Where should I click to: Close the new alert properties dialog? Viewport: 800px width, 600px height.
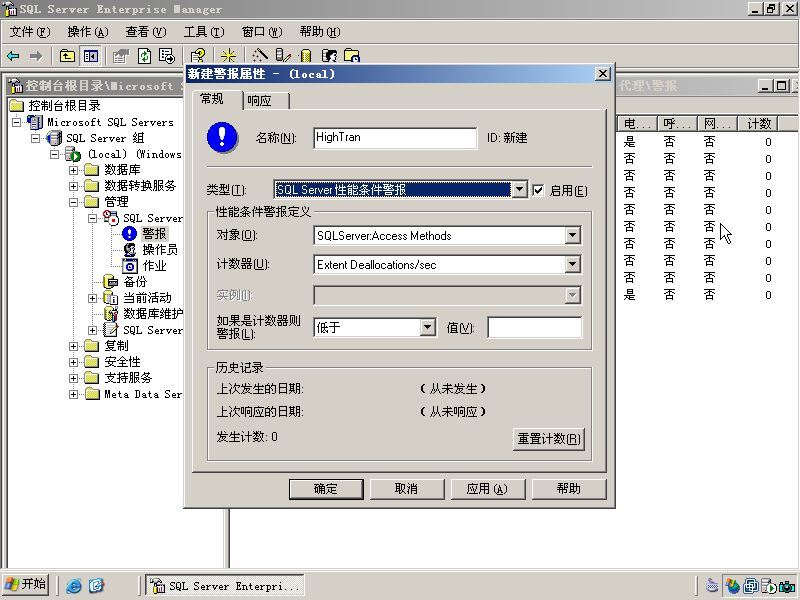tap(603, 74)
